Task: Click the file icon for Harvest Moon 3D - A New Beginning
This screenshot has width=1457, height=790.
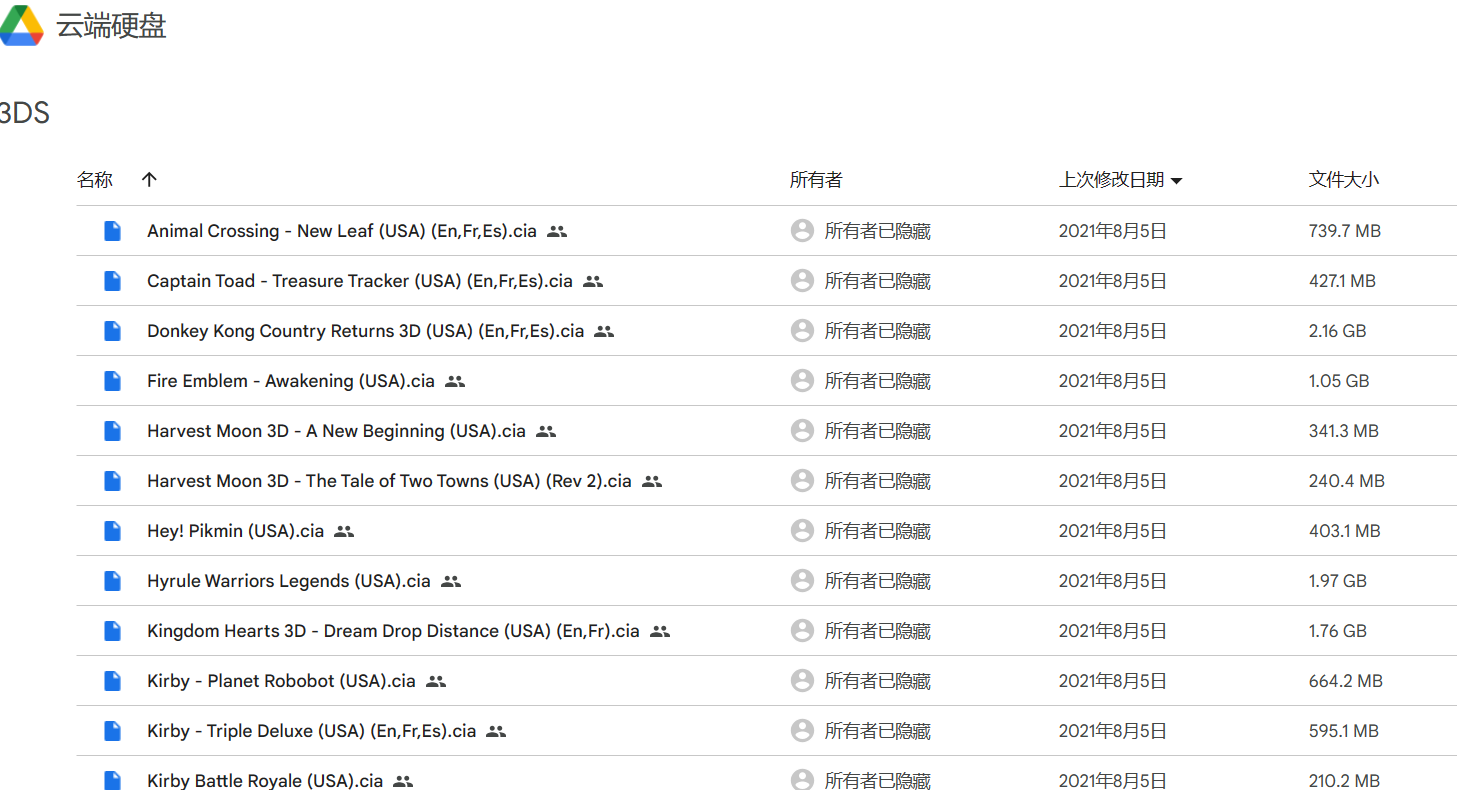Action: (x=113, y=431)
